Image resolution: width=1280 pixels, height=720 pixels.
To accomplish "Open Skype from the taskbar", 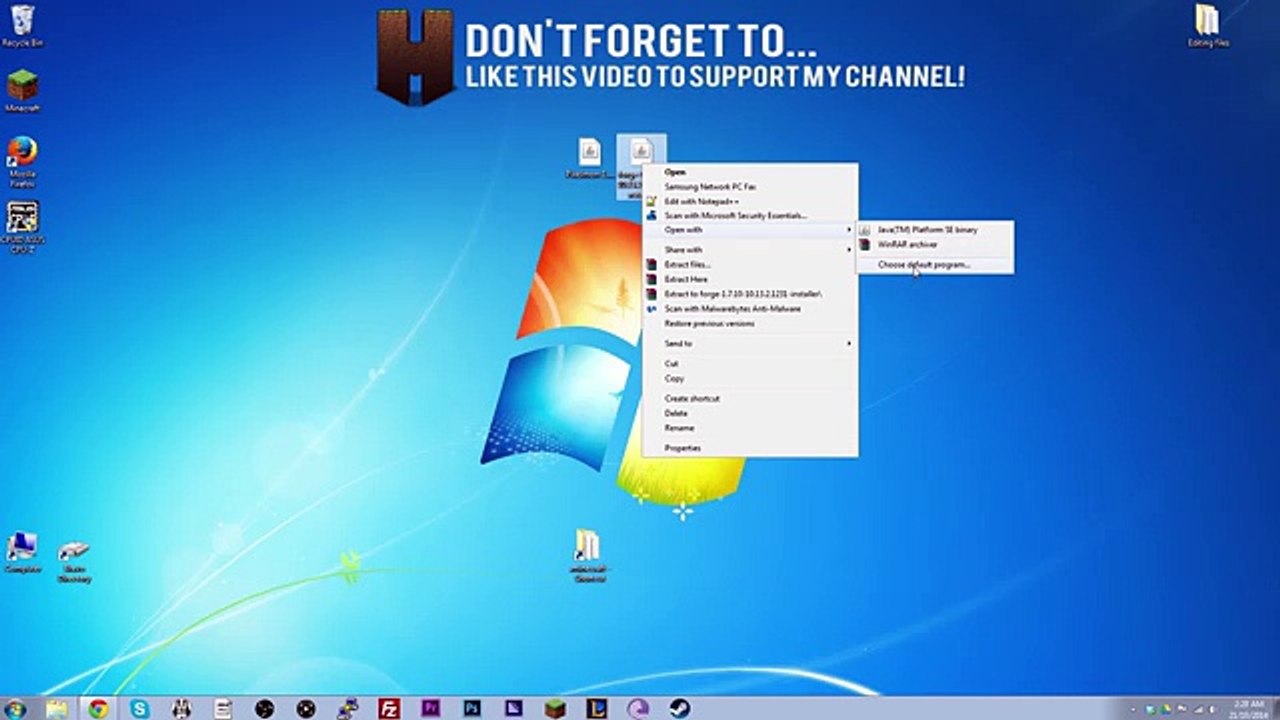I will (x=140, y=709).
